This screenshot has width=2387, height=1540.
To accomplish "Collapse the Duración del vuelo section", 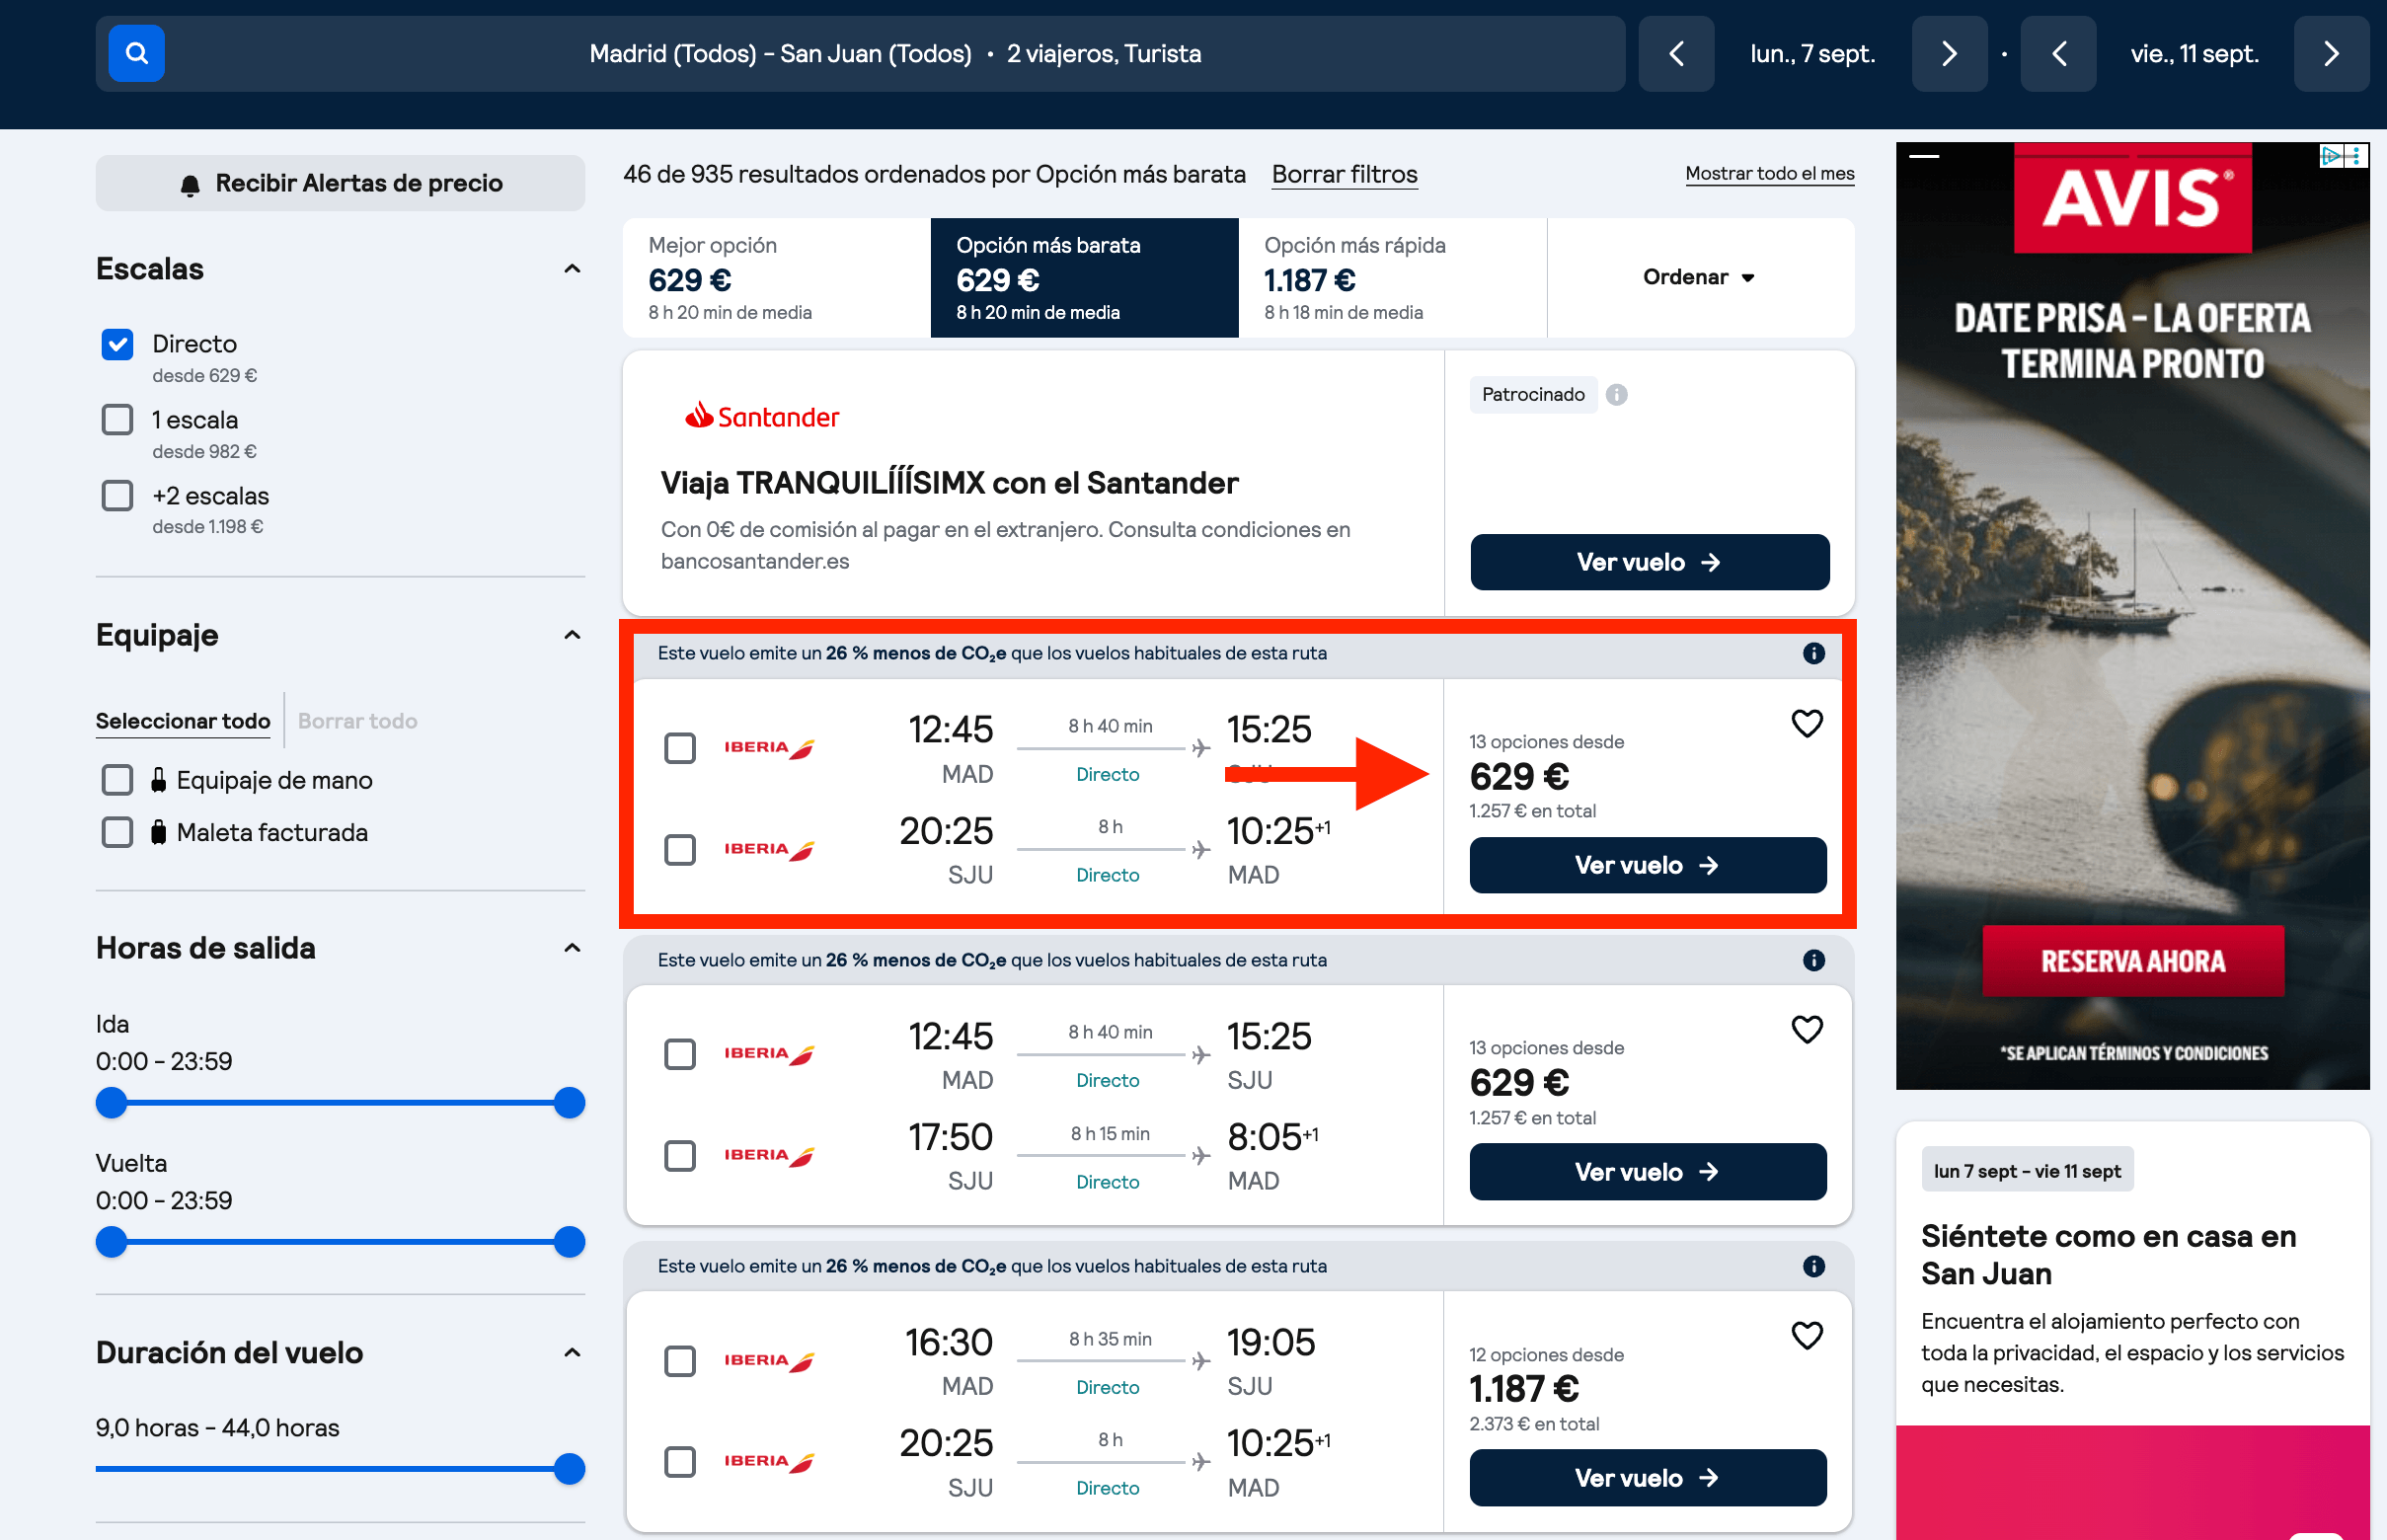I will (x=572, y=1353).
